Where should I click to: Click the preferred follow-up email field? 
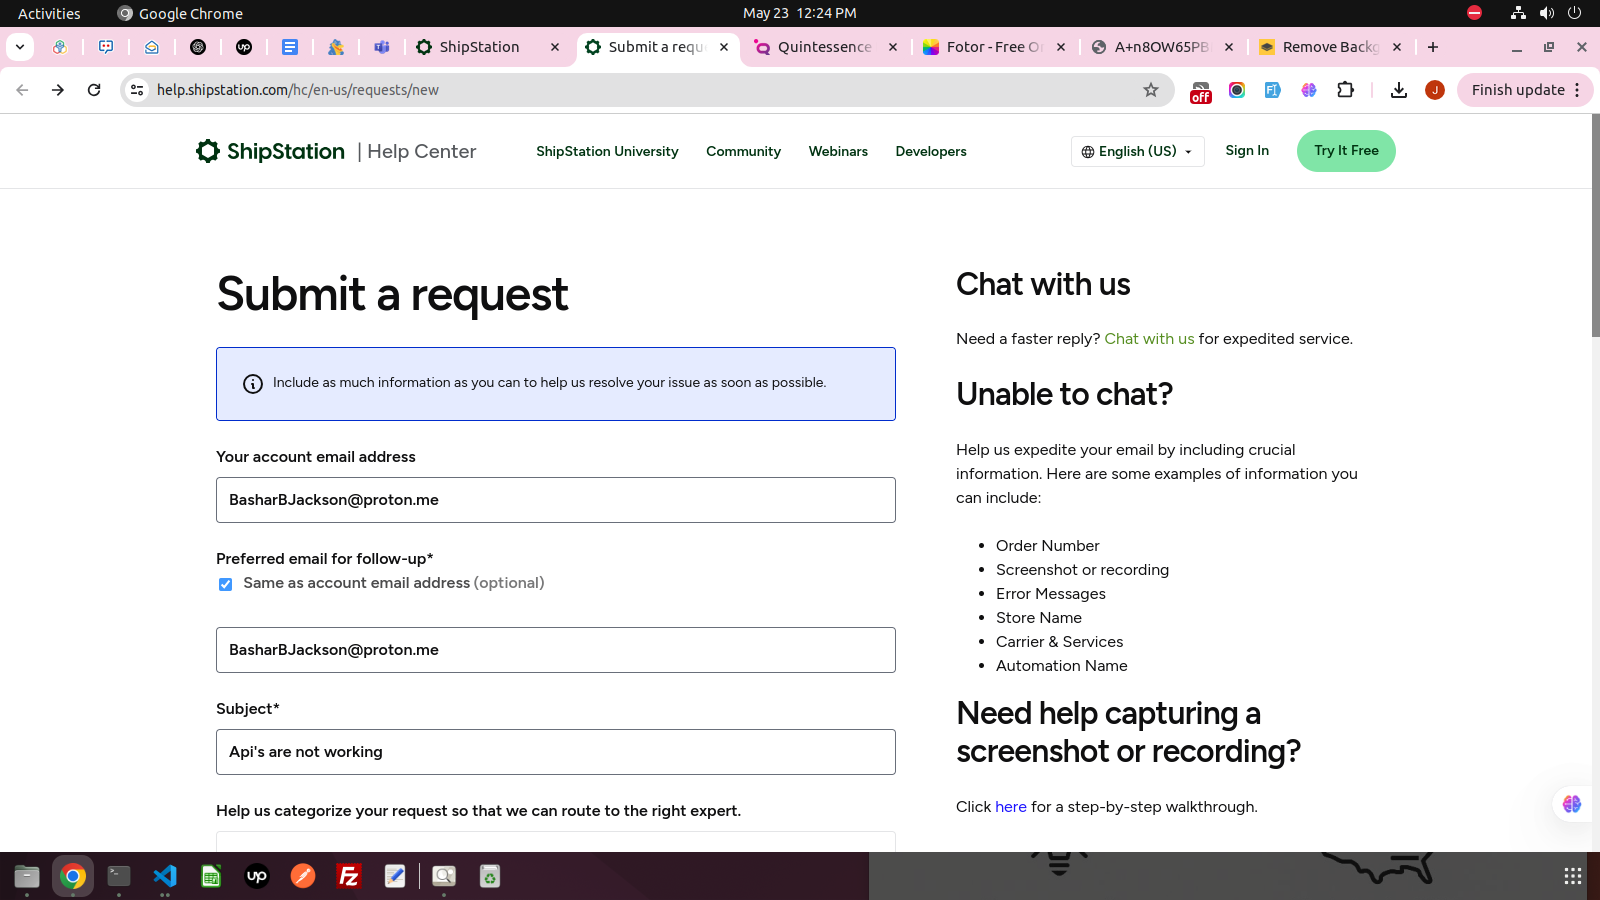tap(556, 650)
